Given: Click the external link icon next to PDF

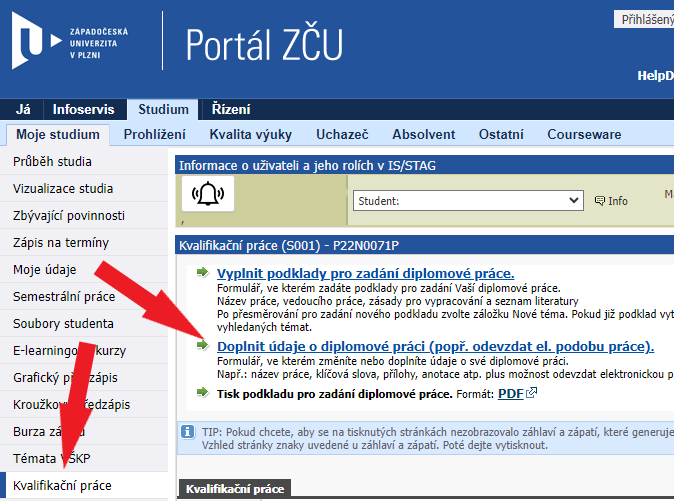Looking at the screenshot, I should pos(532,393).
